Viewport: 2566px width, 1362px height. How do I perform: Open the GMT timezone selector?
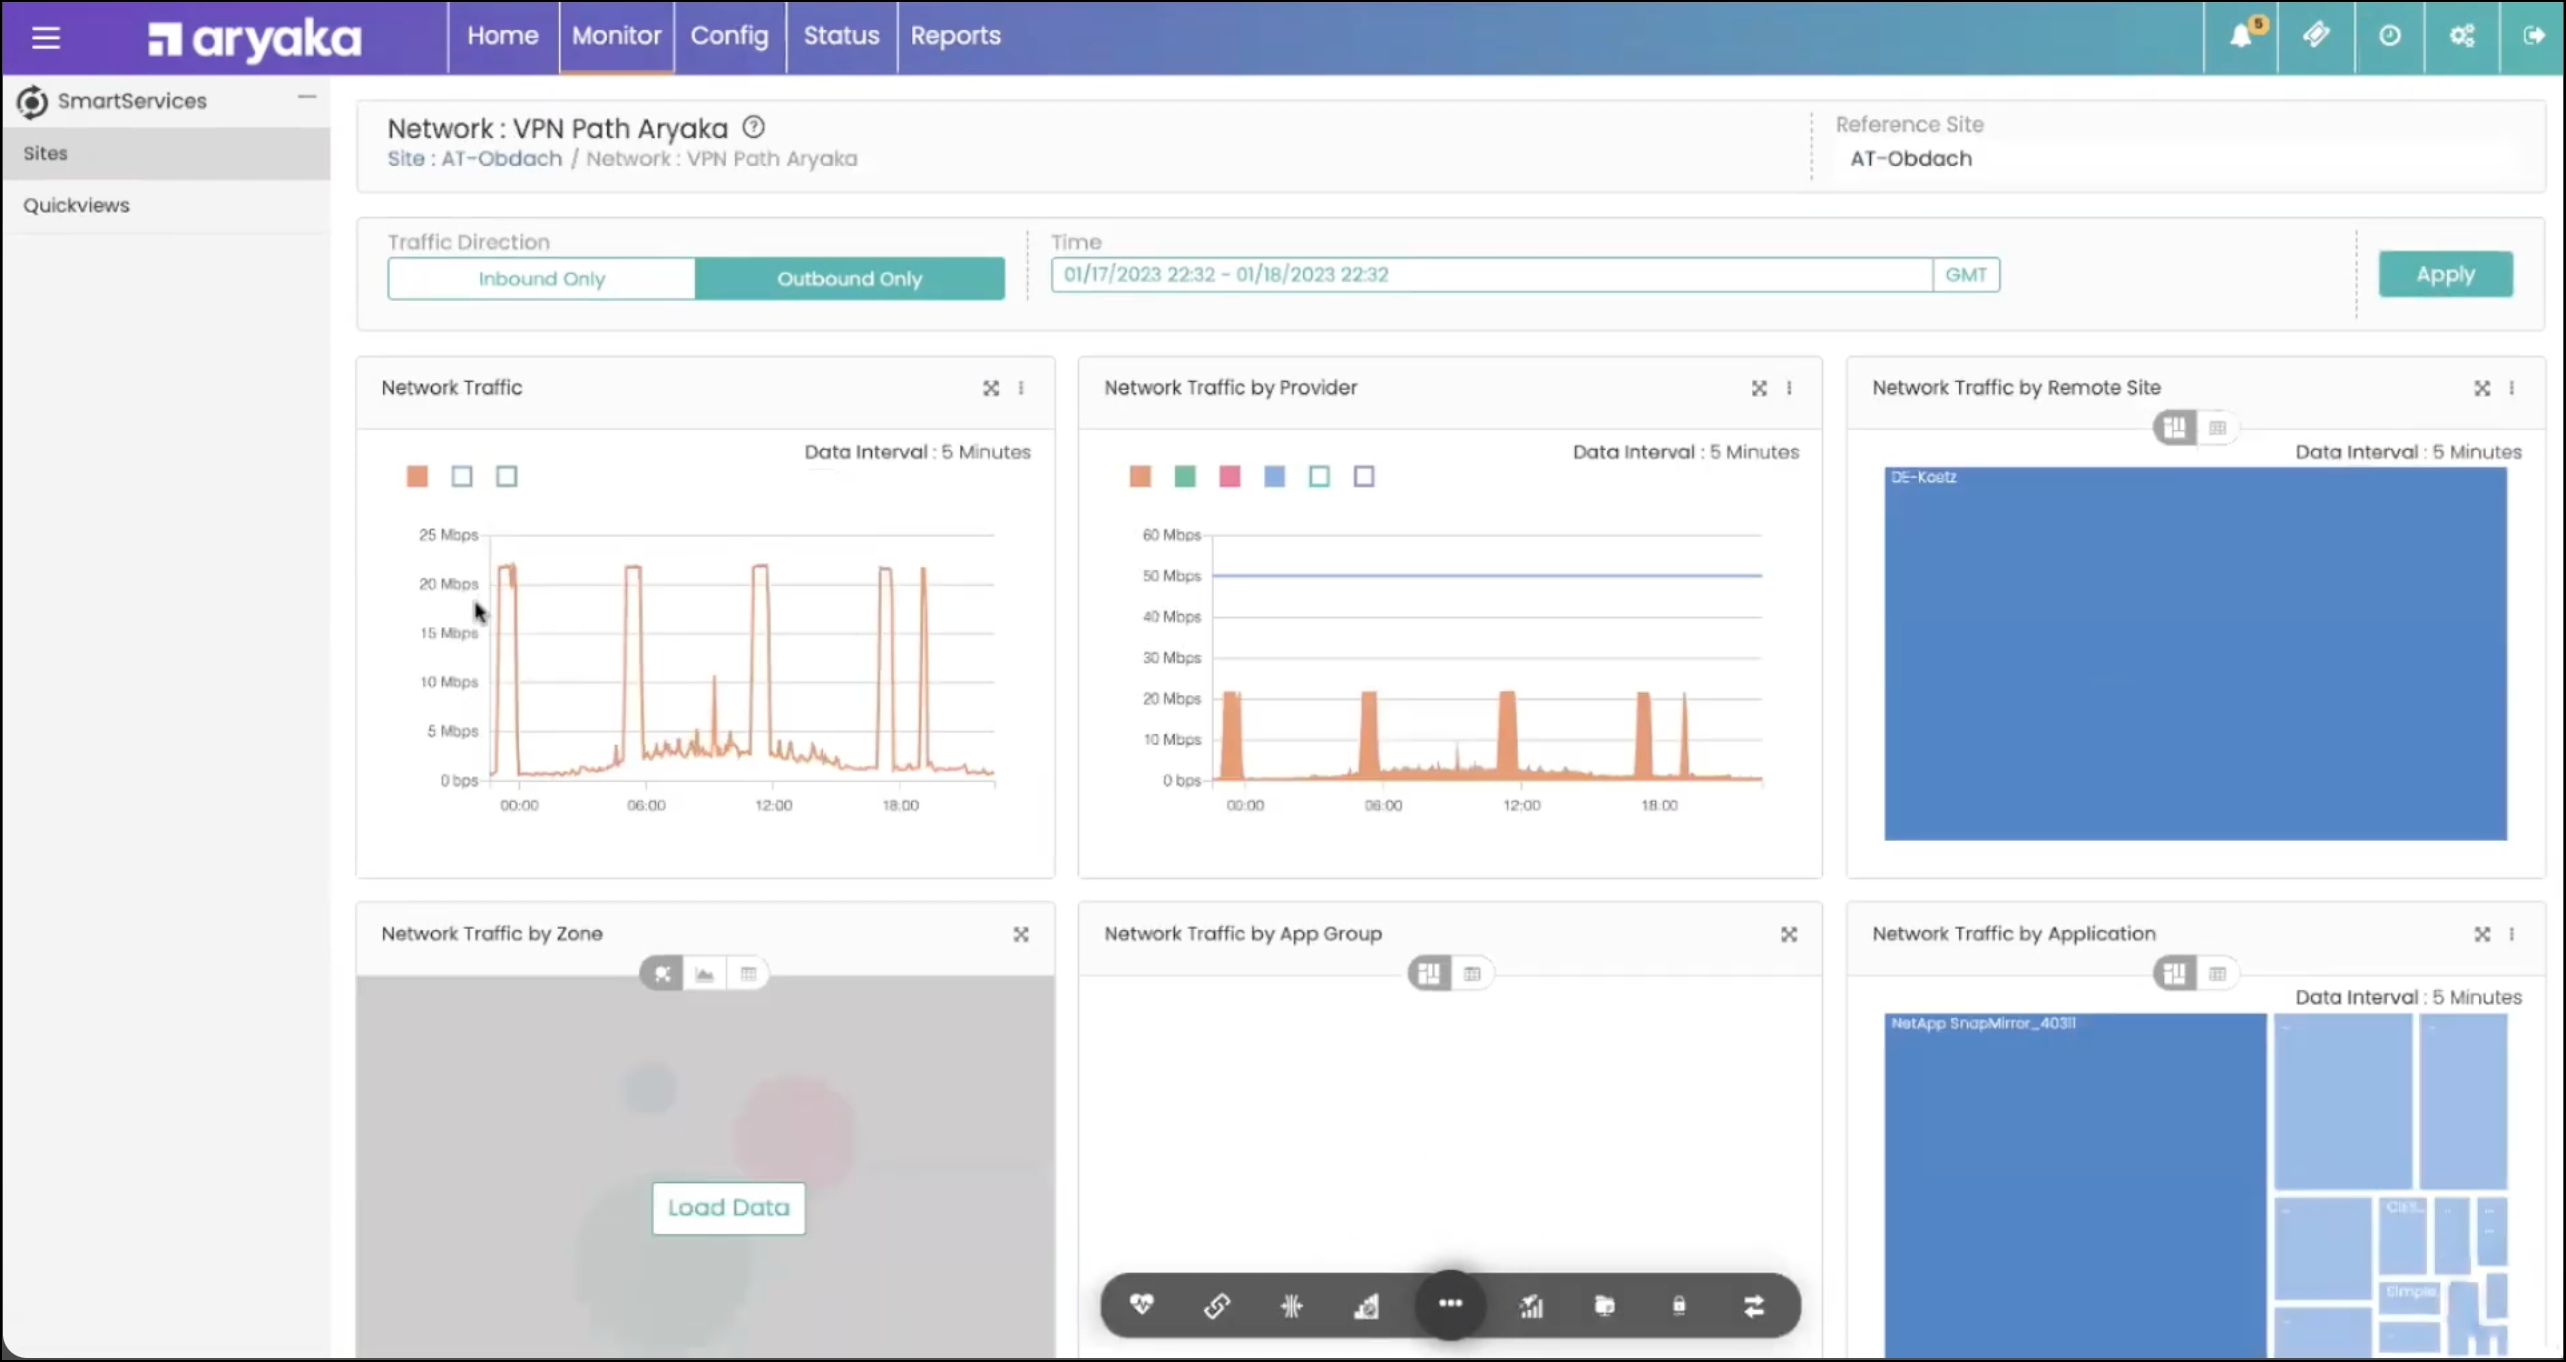pyautogui.click(x=1966, y=275)
